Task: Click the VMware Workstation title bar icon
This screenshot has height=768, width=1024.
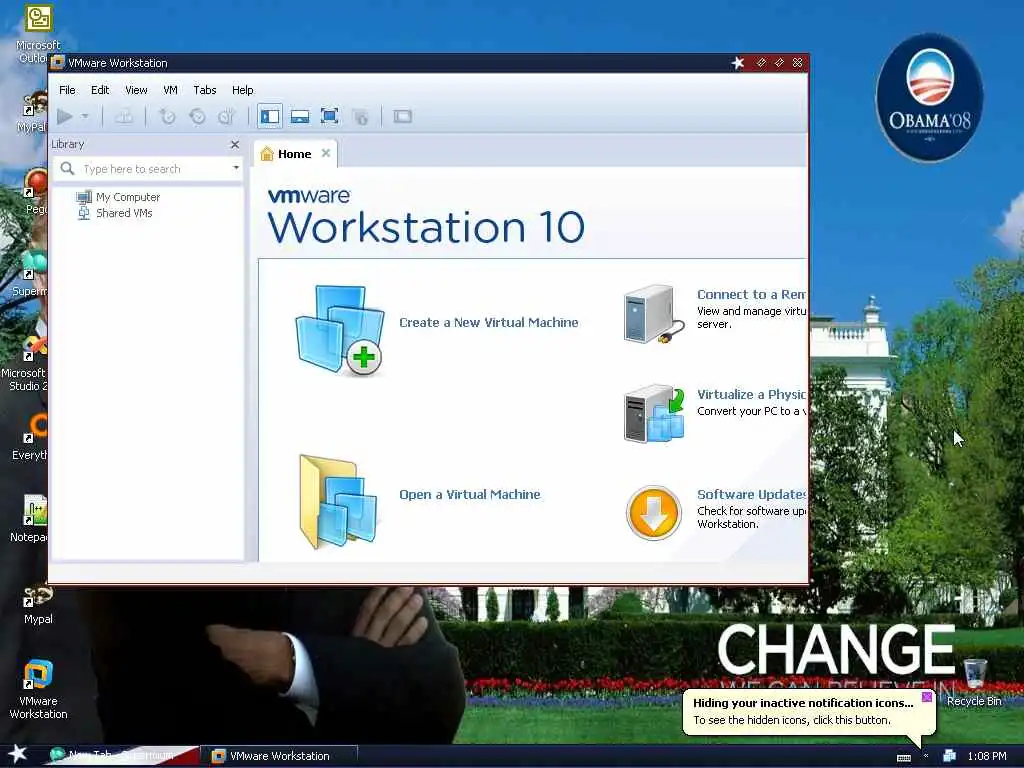Action: 57,63
